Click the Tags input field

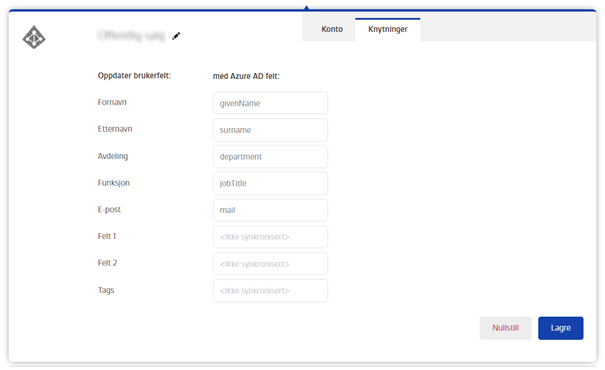point(270,290)
